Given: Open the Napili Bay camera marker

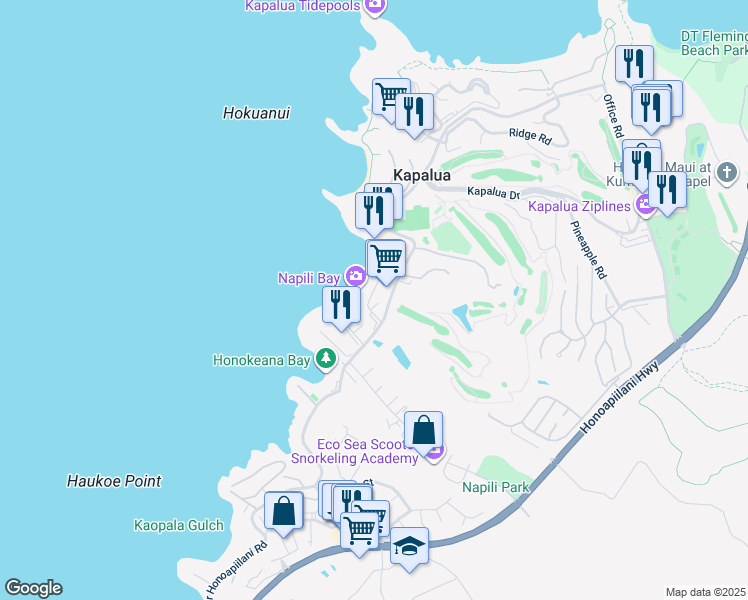Looking at the screenshot, I should click(355, 276).
